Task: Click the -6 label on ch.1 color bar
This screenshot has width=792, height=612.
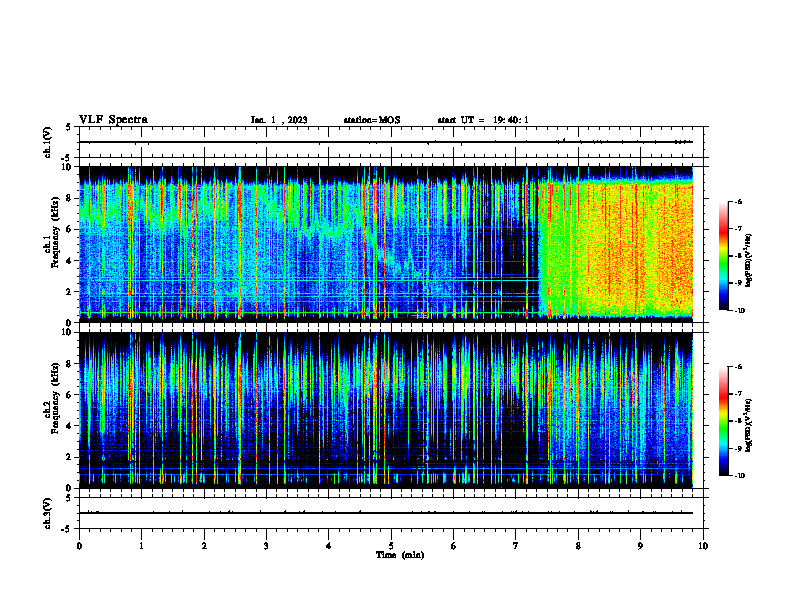Action: point(738,201)
